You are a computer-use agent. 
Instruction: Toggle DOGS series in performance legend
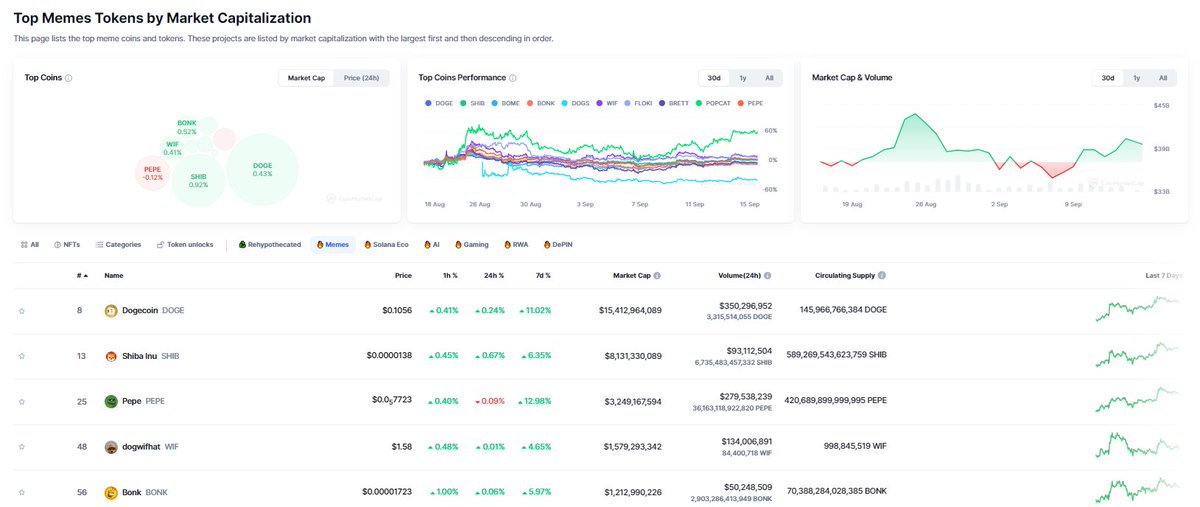point(577,102)
